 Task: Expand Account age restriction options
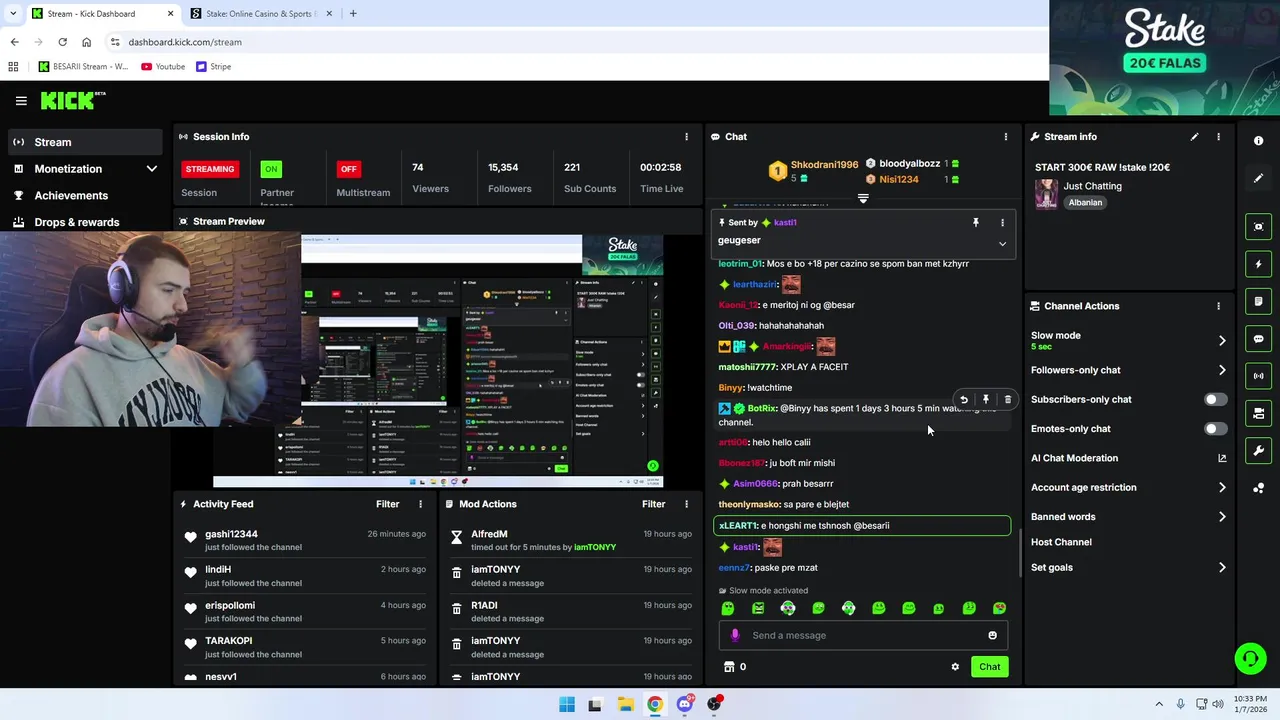click(x=1222, y=488)
